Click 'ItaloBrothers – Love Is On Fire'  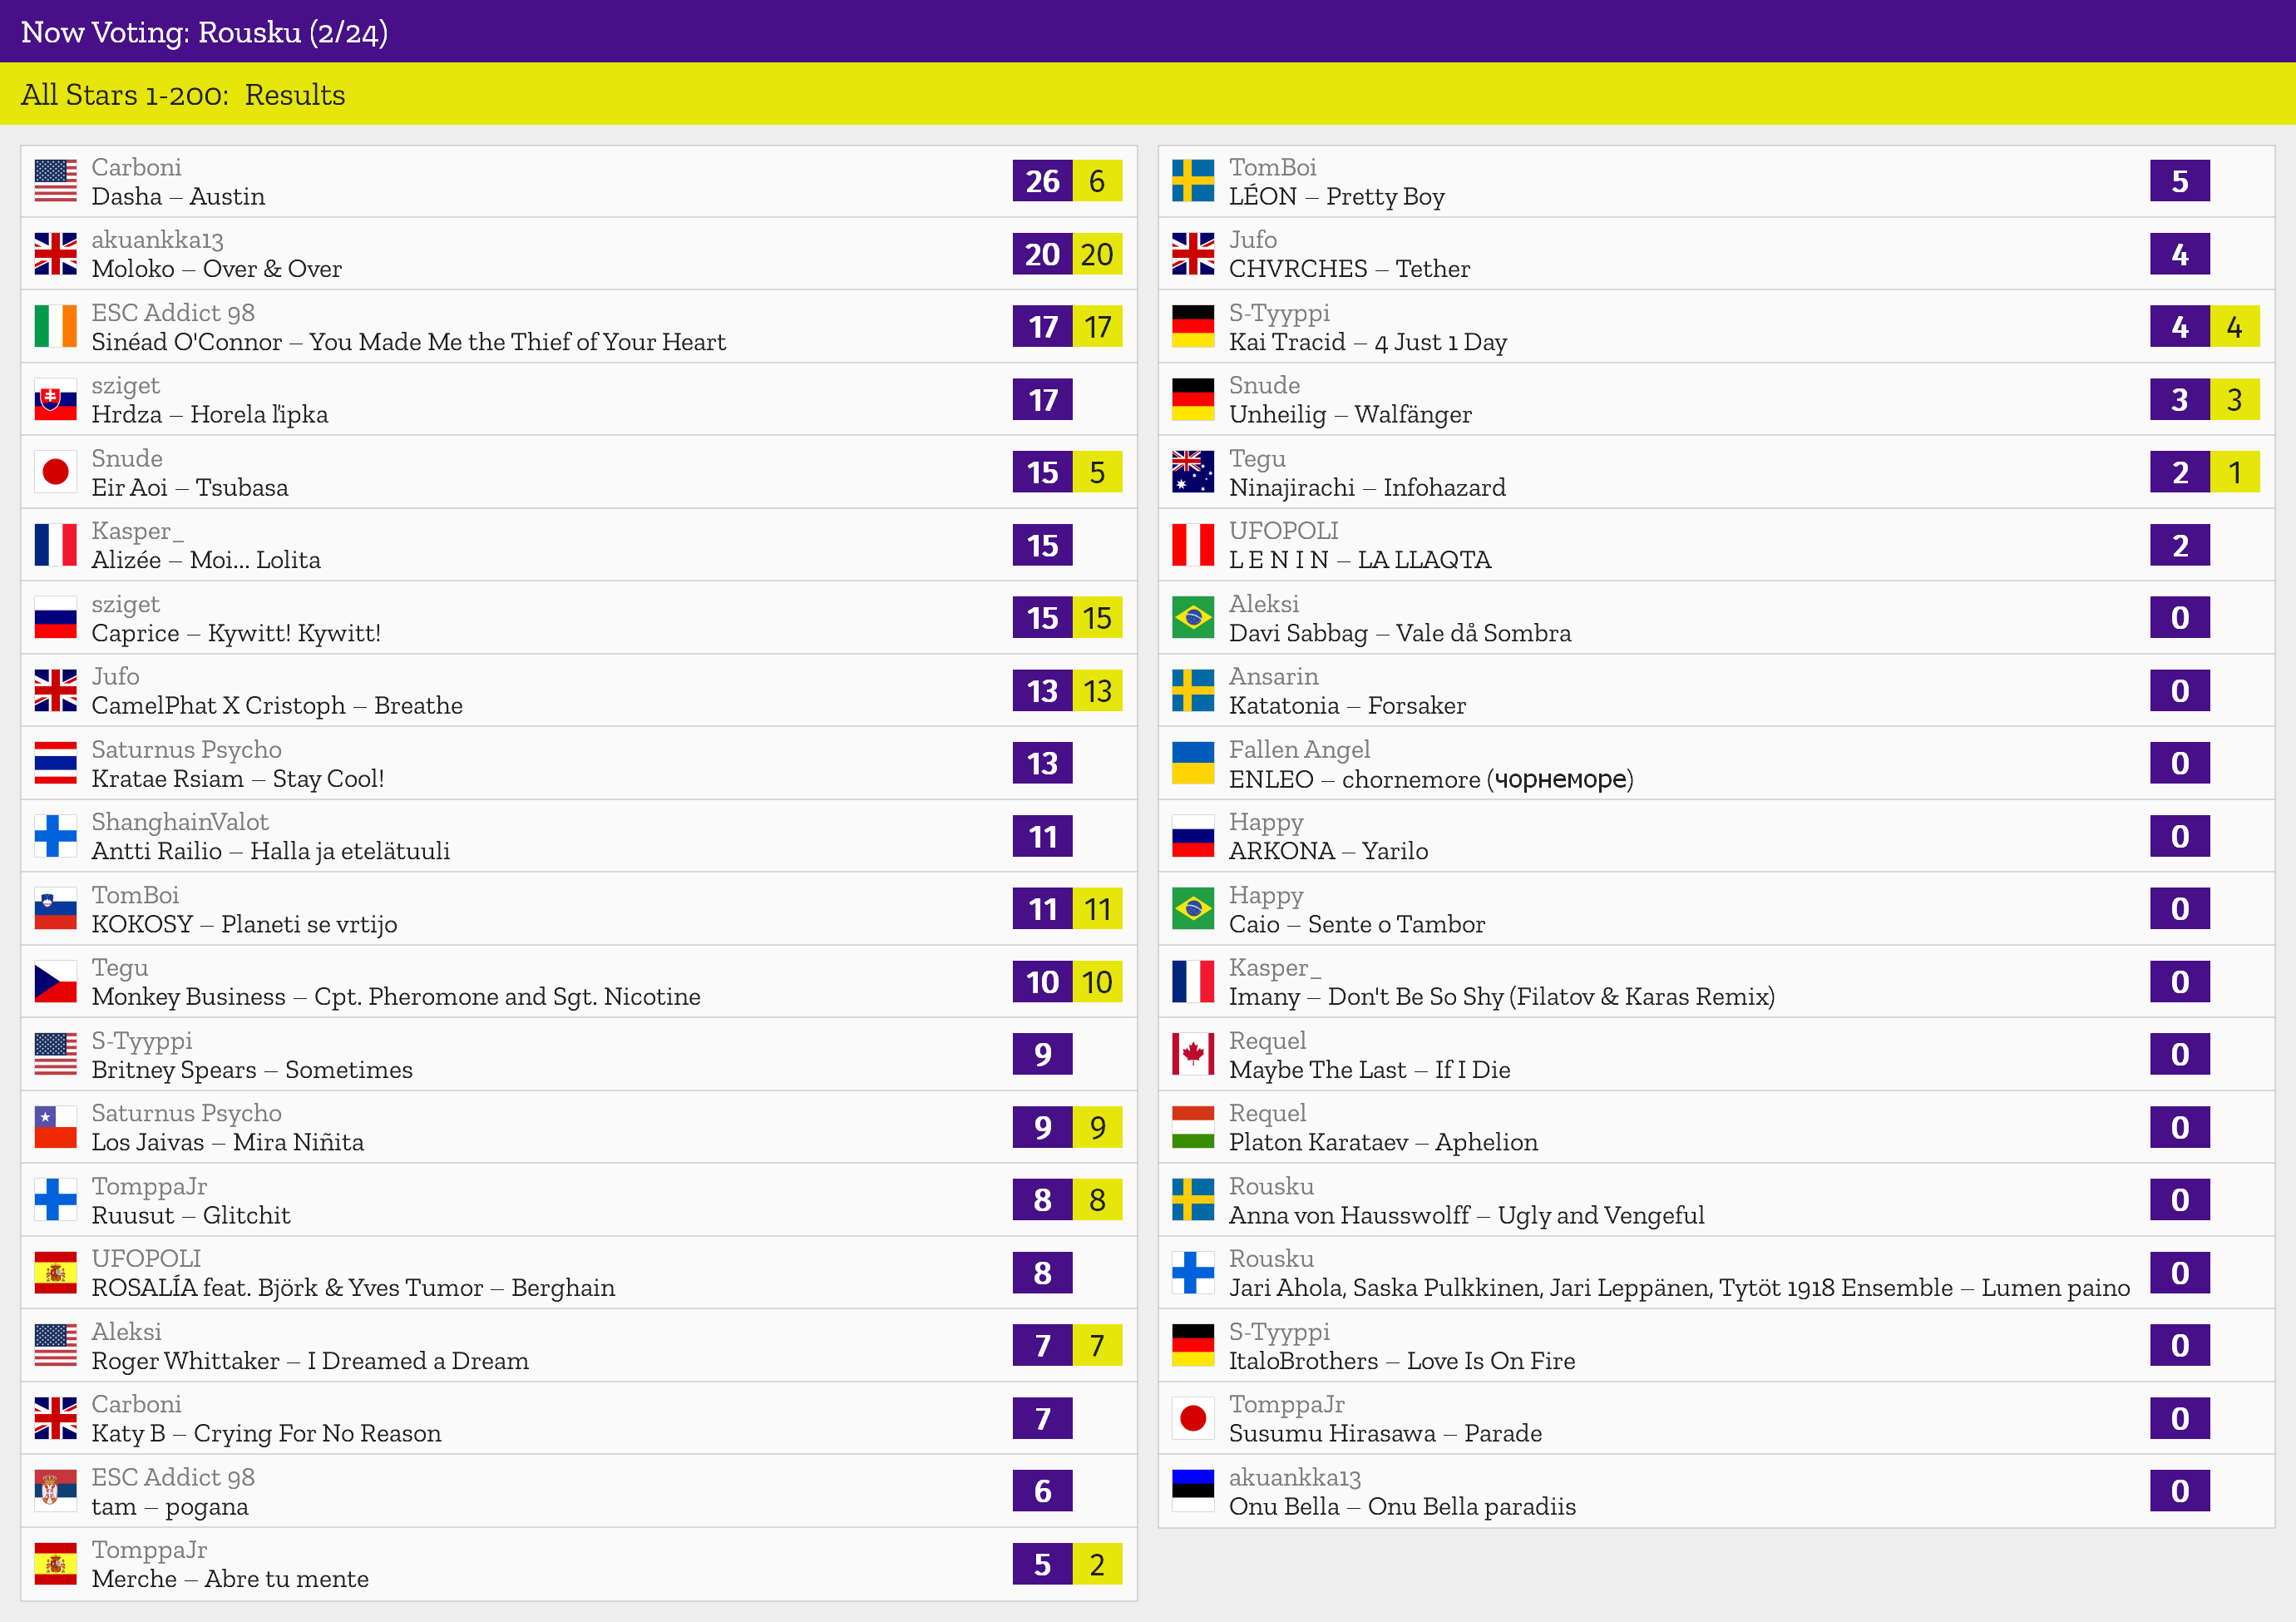click(x=1402, y=1361)
